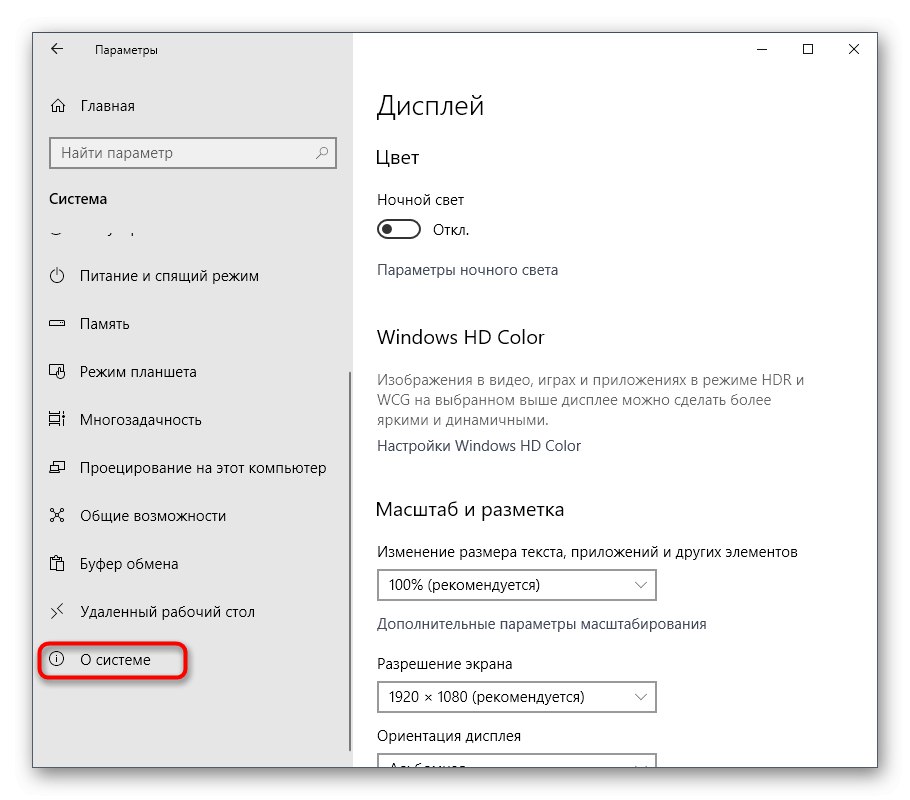Image resolution: width=910 pixels, height=800 pixels.
Task: Click the clipboard icon beside Буфер обмена
Action: tap(55, 564)
